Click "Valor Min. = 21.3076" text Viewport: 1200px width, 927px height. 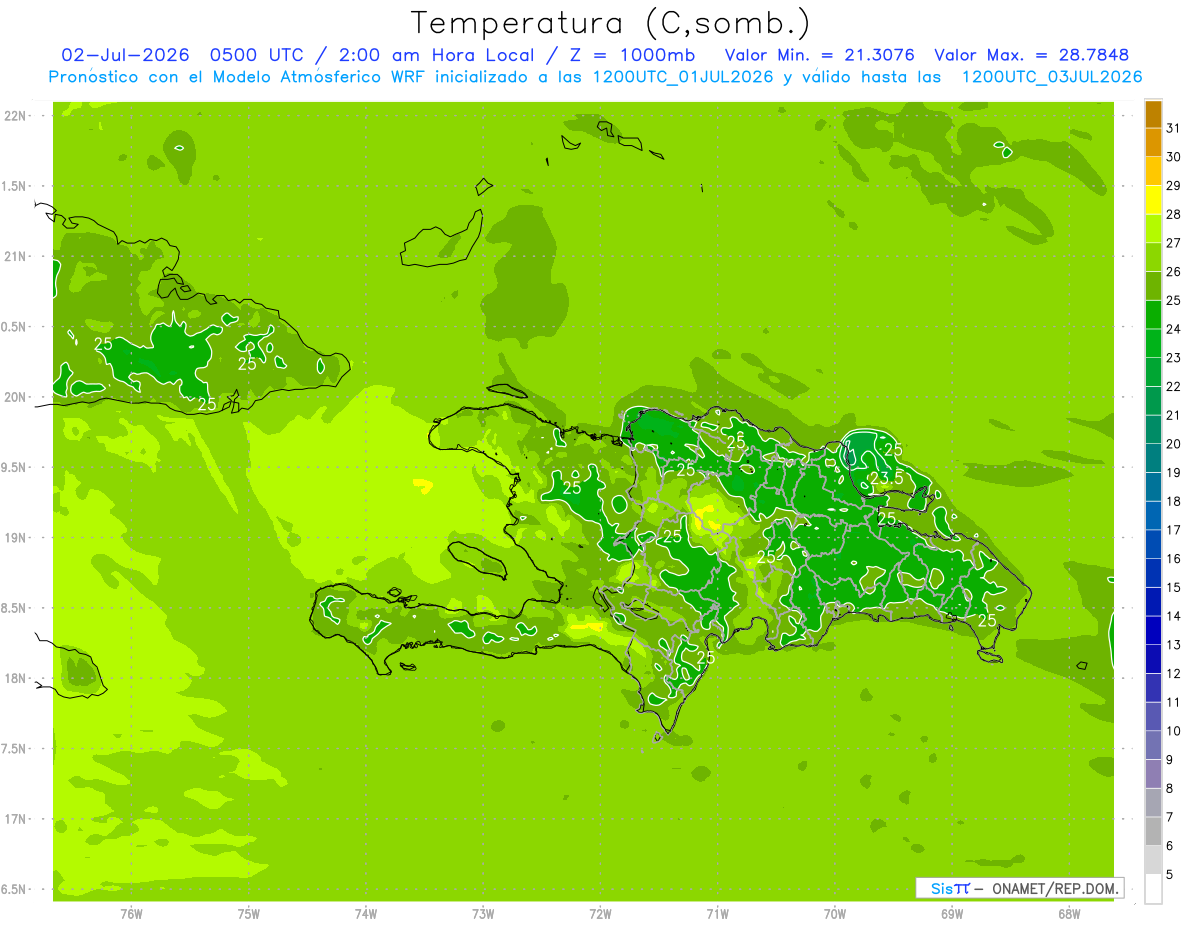click(820, 55)
